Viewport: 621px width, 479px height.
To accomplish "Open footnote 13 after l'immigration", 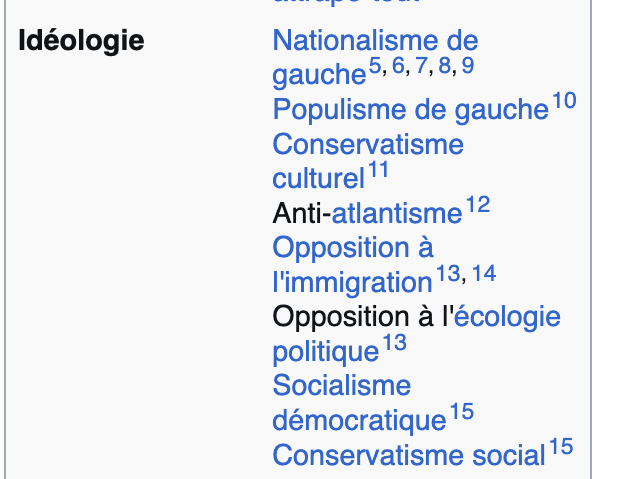I will 448,274.
